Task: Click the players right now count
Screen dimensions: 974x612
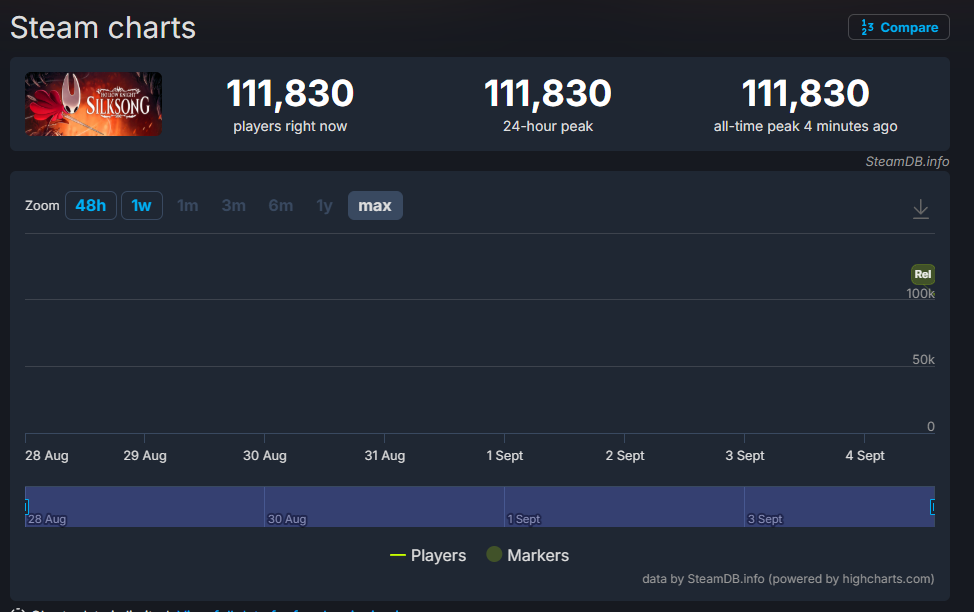Action: 290,93
